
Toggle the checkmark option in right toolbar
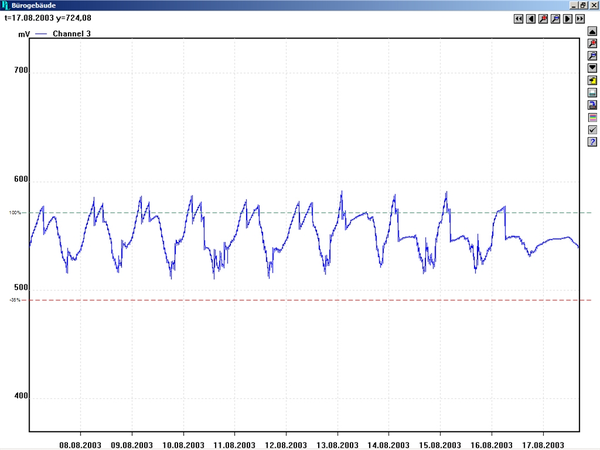click(x=592, y=129)
